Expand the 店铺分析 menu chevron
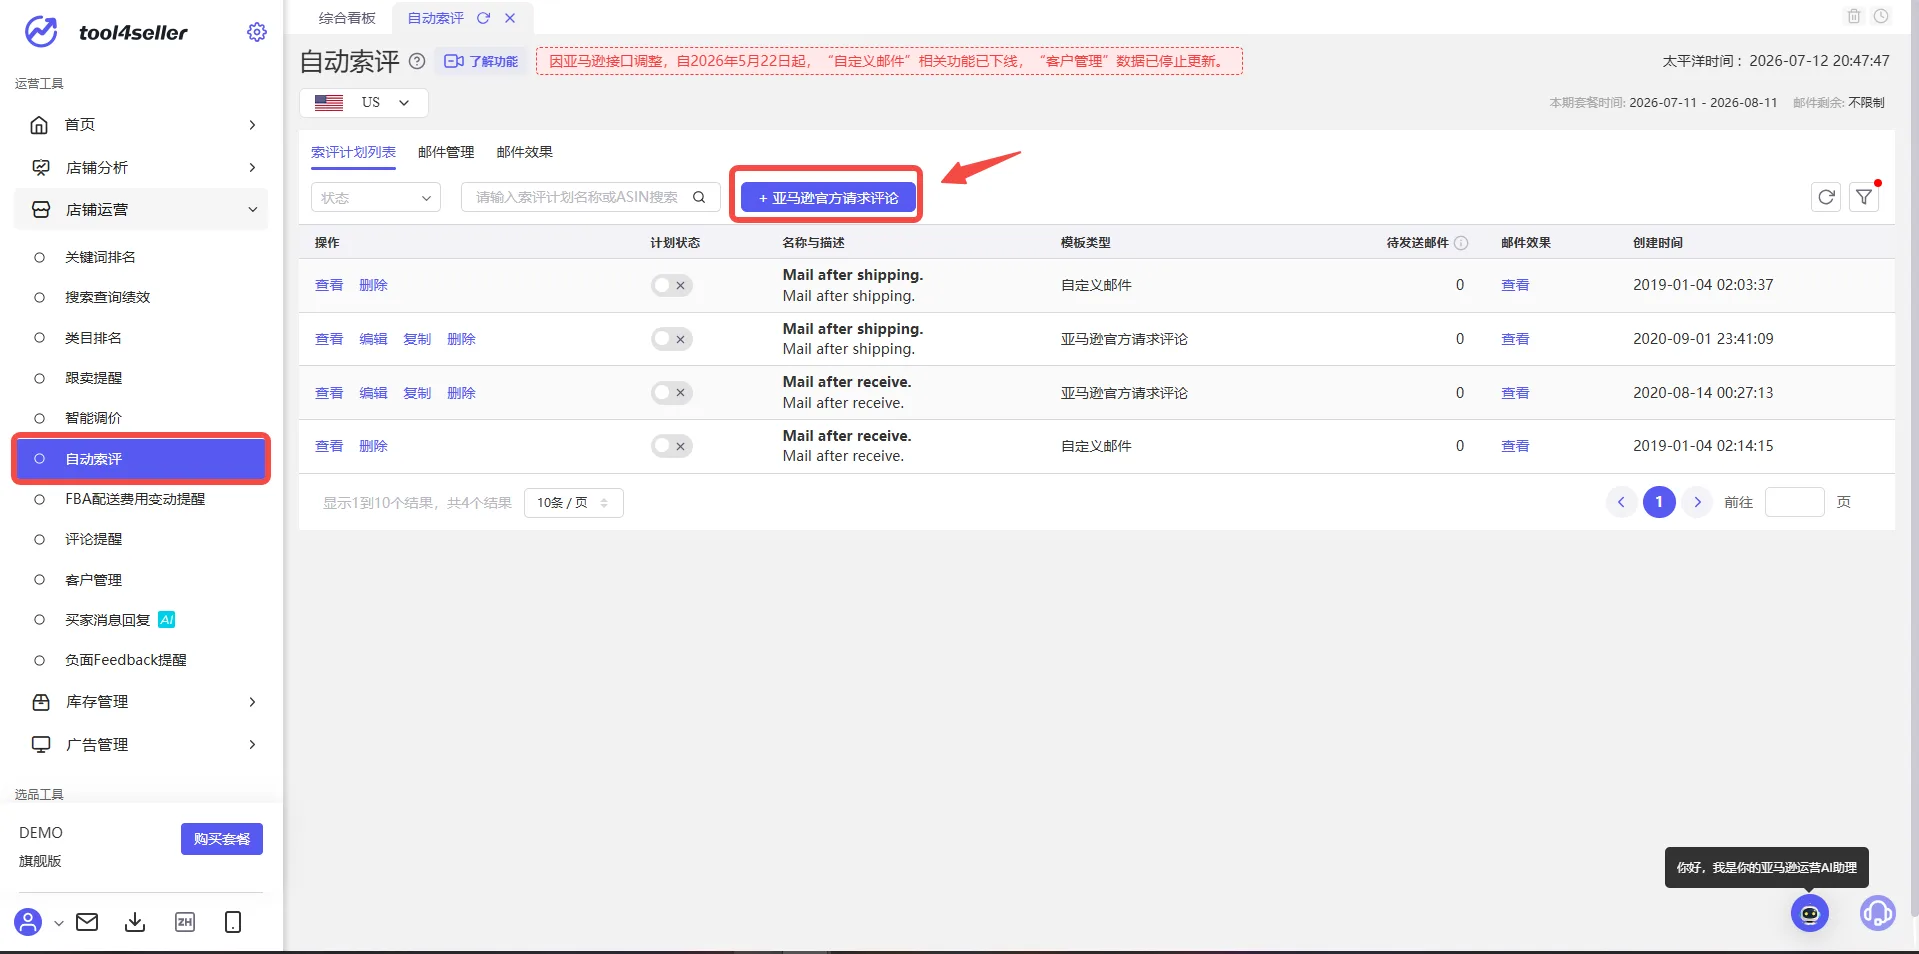The width and height of the screenshot is (1919, 954). tap(252, 167)
